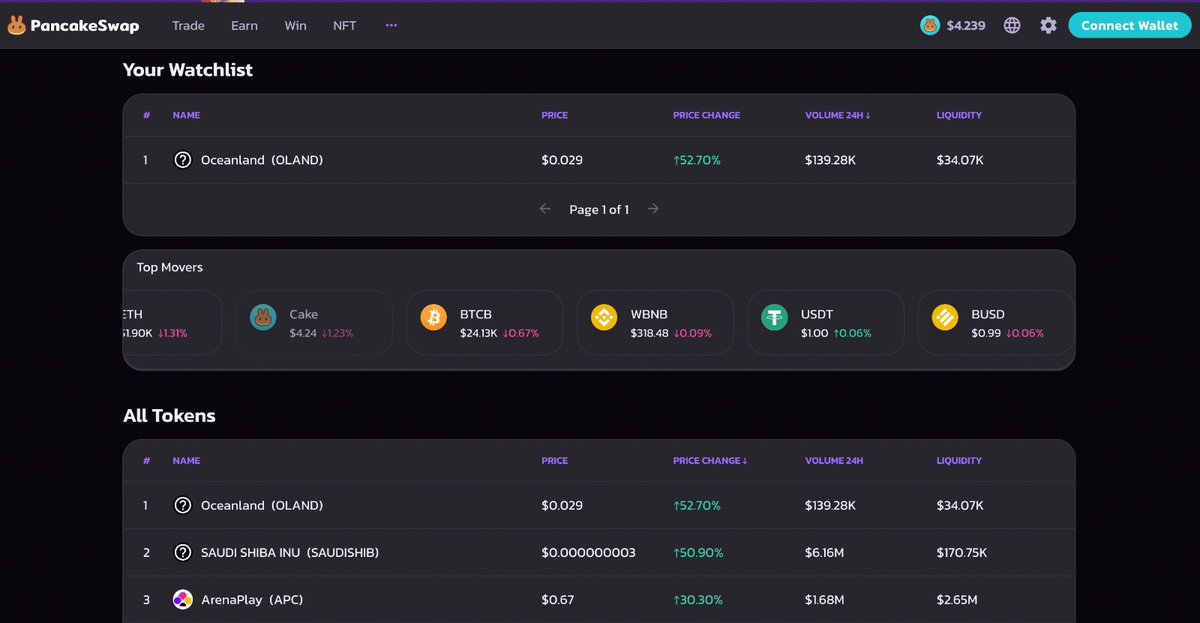
Task: Open the Cake top mover card
Action: [314, 323]
